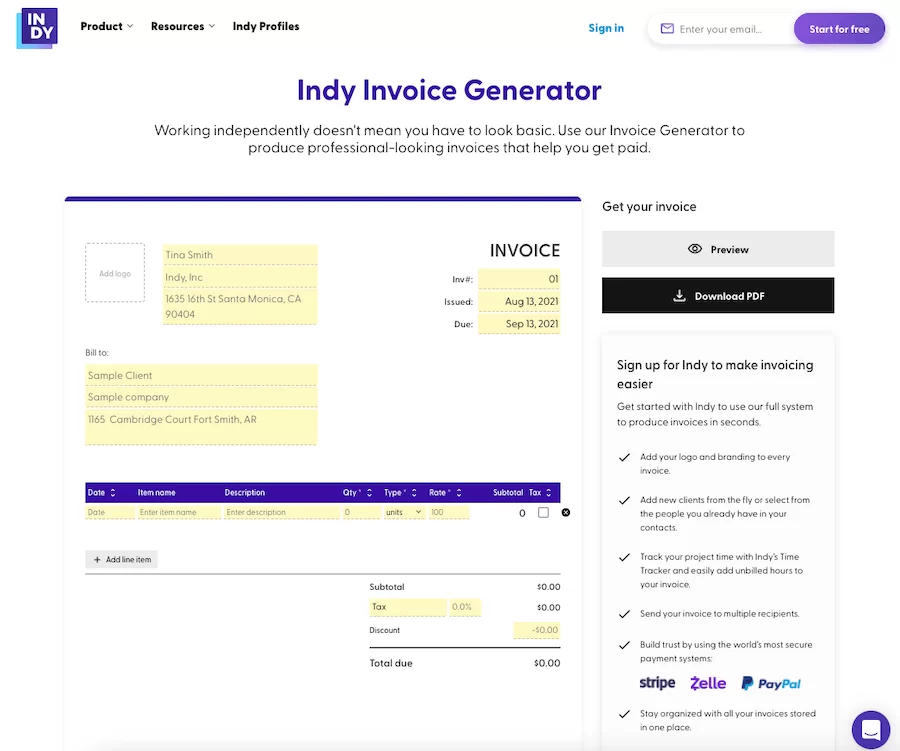Sort by the Type column arrows
The width and height of the screenshot is (900, 751).
coord(414,493)
